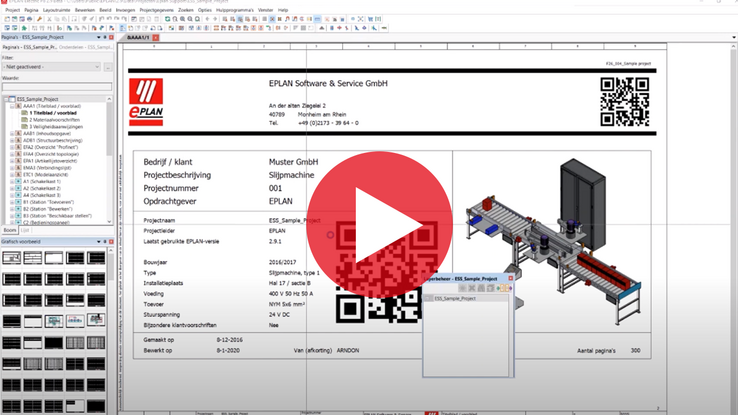Open the Filter dropdown 'Niet geactiveerd'
This screenshot has width=738, height=415.
(51, 67)
